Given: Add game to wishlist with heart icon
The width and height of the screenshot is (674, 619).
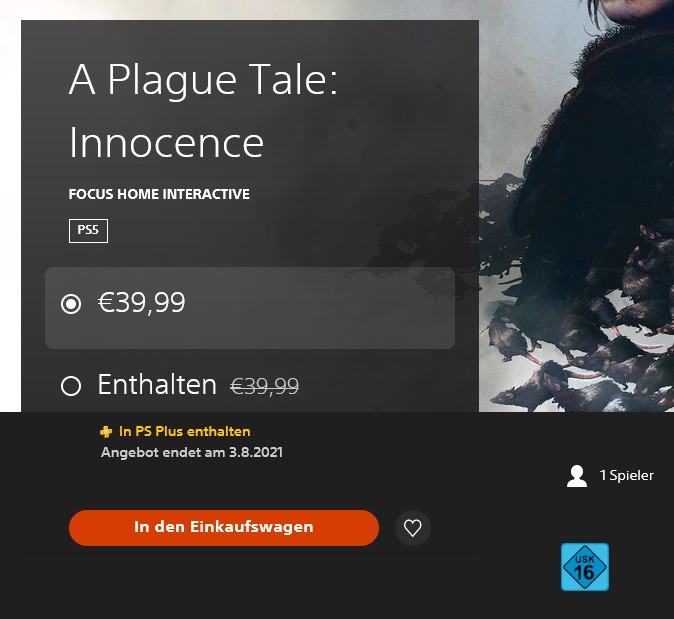Looking at the screenshot, I should pyautogui.click(x=412, y=527).
